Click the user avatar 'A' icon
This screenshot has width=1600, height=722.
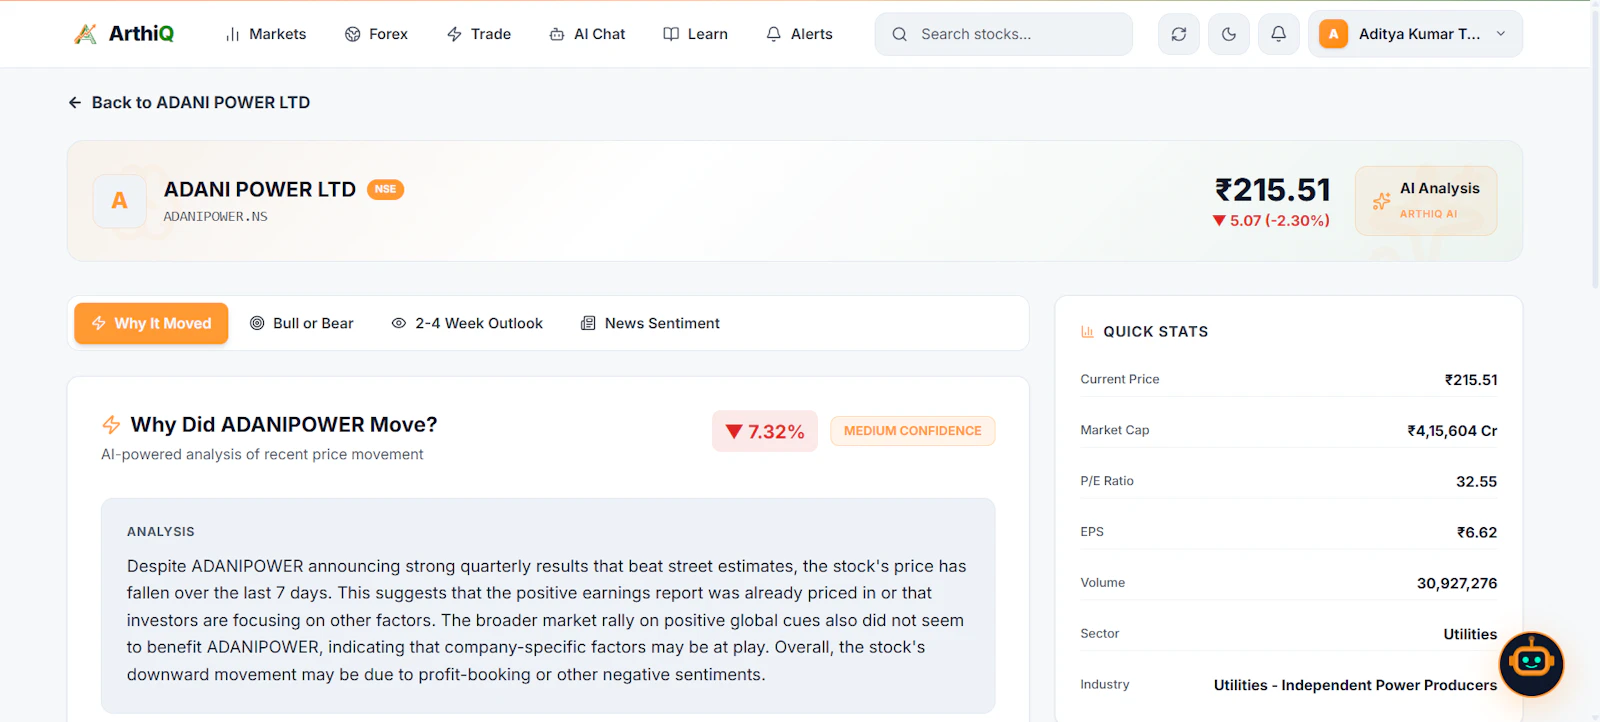[x=1333, y=34]
